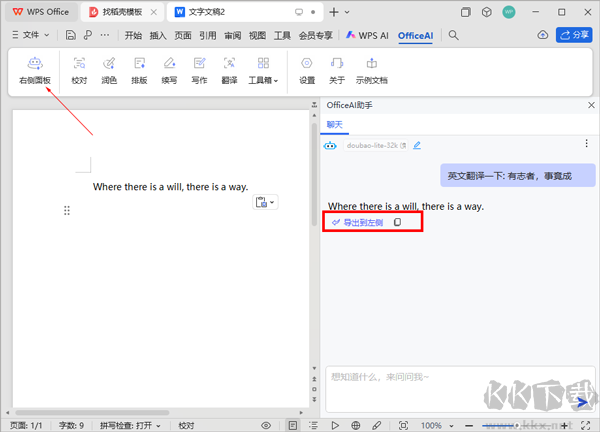600x432 pixels.
Task: Switch to web layout globe icon
Action: [355, 425]
